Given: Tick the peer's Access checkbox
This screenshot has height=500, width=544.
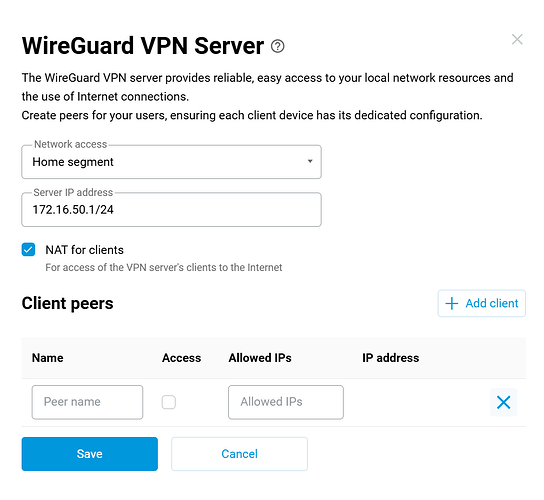Looking at the screenshot, I should click(169, 402).
